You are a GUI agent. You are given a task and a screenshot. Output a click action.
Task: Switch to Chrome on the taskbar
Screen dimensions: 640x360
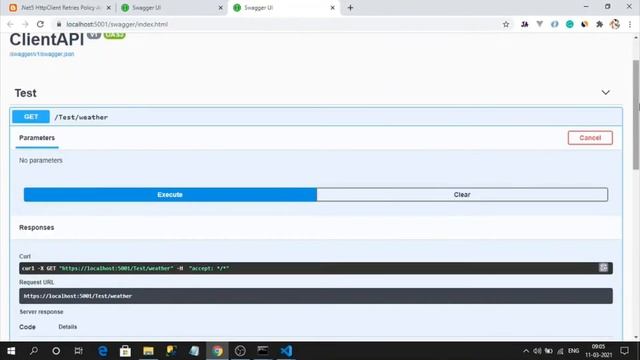coord(217,351)
